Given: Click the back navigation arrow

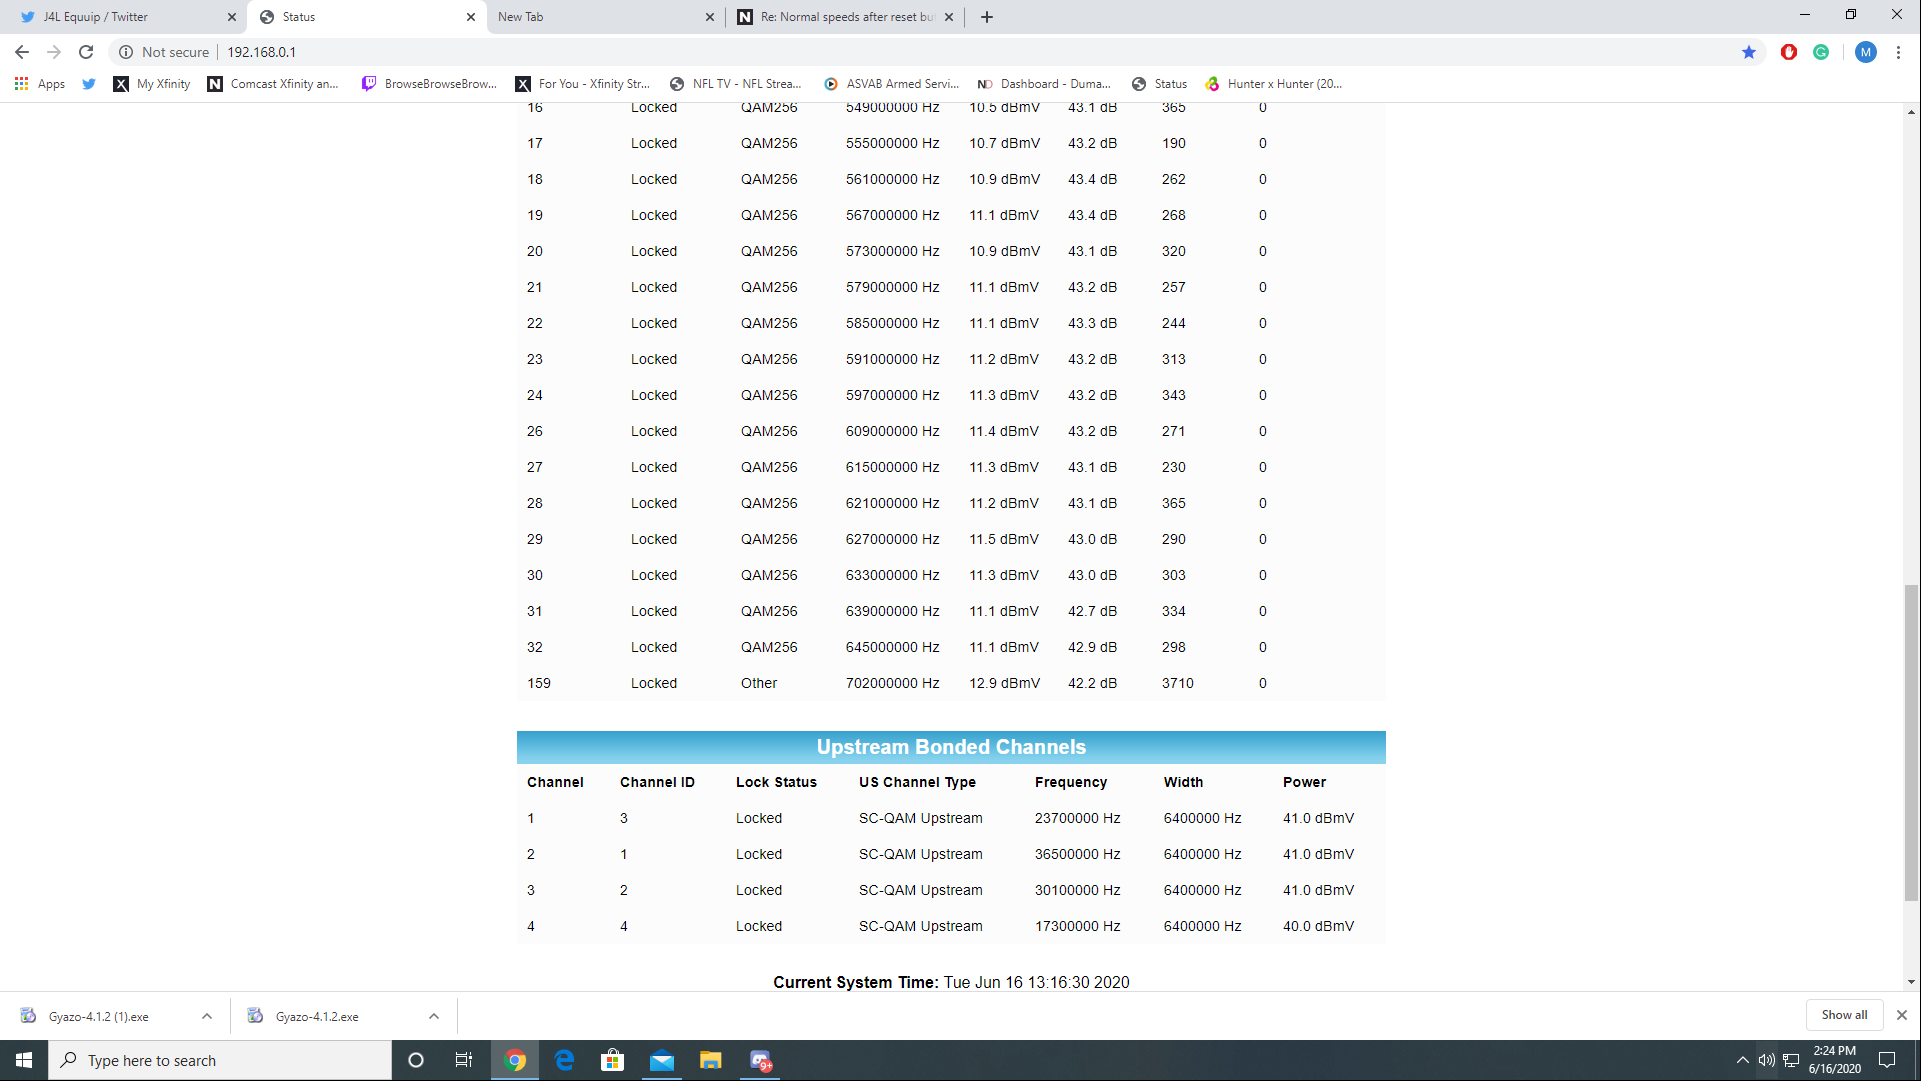Looking at the screenshot, I should pos(22,52).
